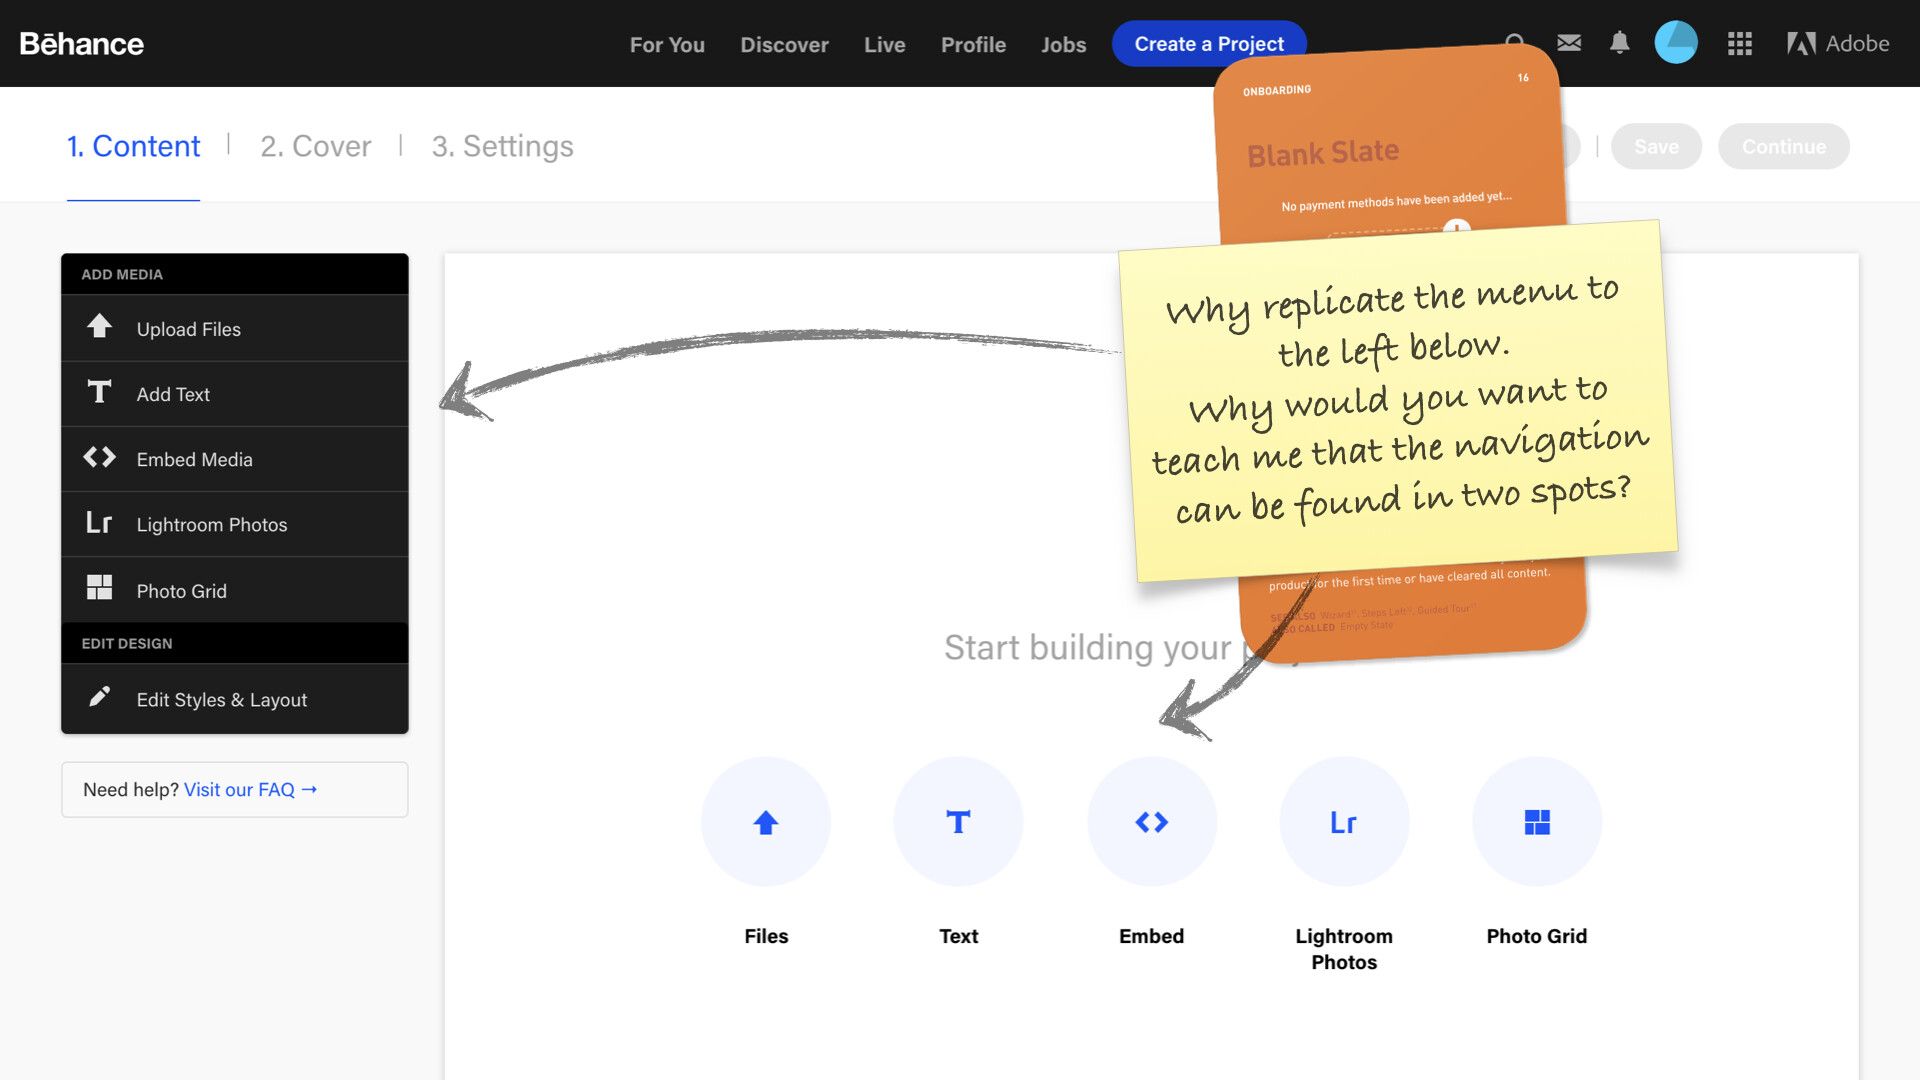Image resolution: width=1920 pixels, height=1080 pixels.
Task: Open the Discover navigation item
Action: click(784, 44)
